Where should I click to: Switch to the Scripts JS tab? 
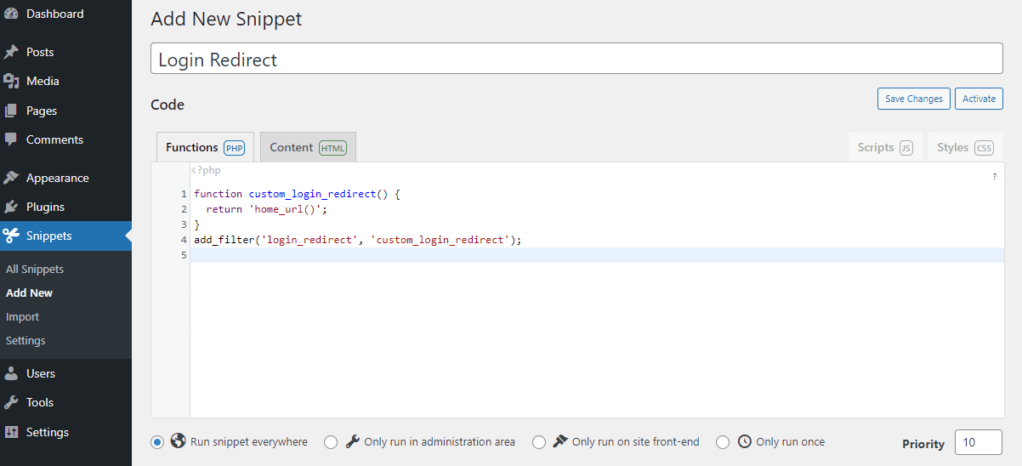coord(884,148)
